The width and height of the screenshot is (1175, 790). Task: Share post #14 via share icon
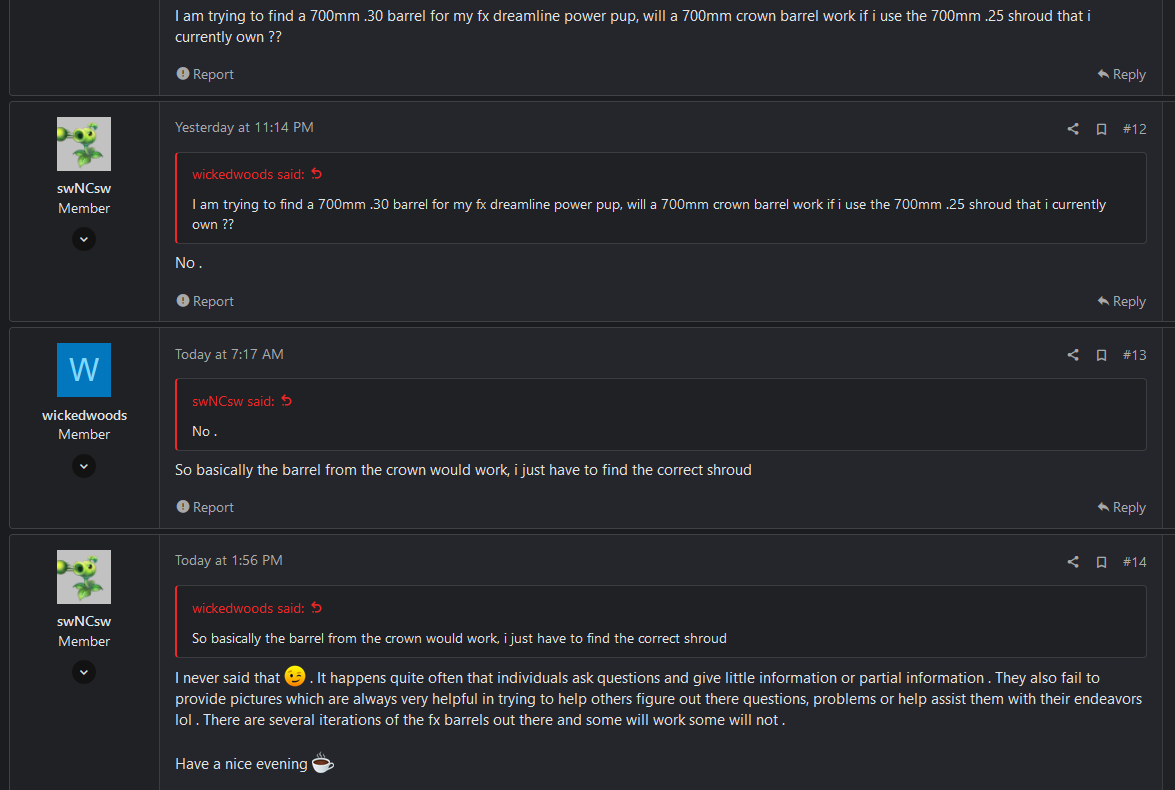point(1072,562)
